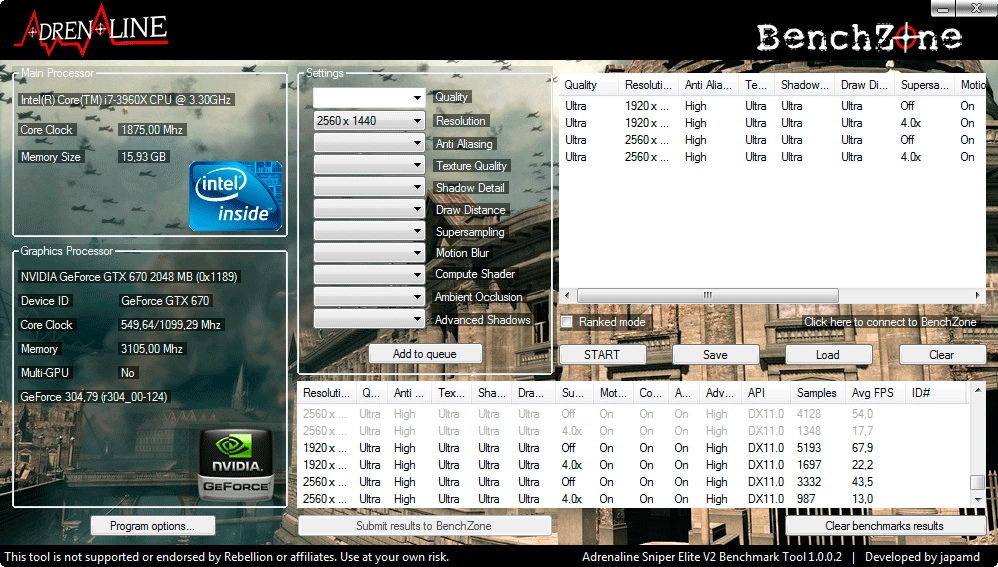The height and width of the screenshot is (567, 998).
Task: Open the Resolution dropdown showing 2560 x 1440
Action: pyautogui.click(x=369, y=120)
